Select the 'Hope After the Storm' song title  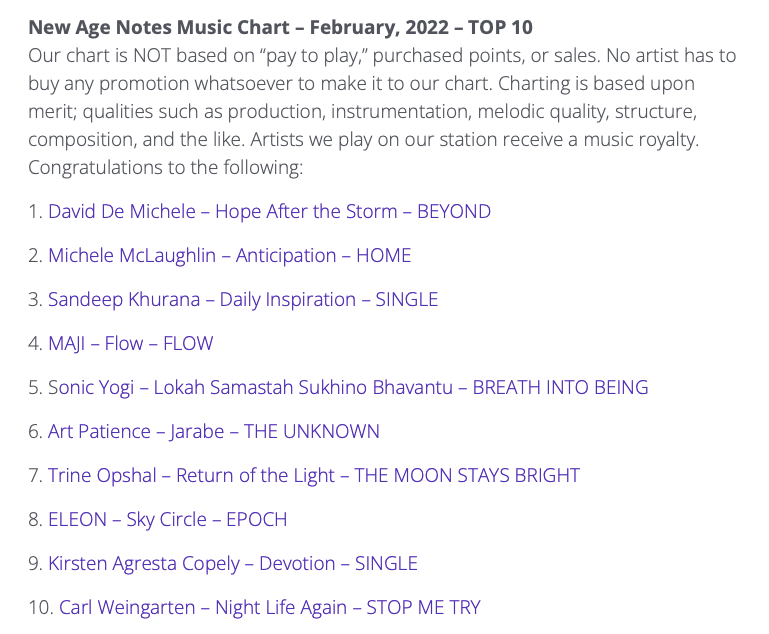306,211
